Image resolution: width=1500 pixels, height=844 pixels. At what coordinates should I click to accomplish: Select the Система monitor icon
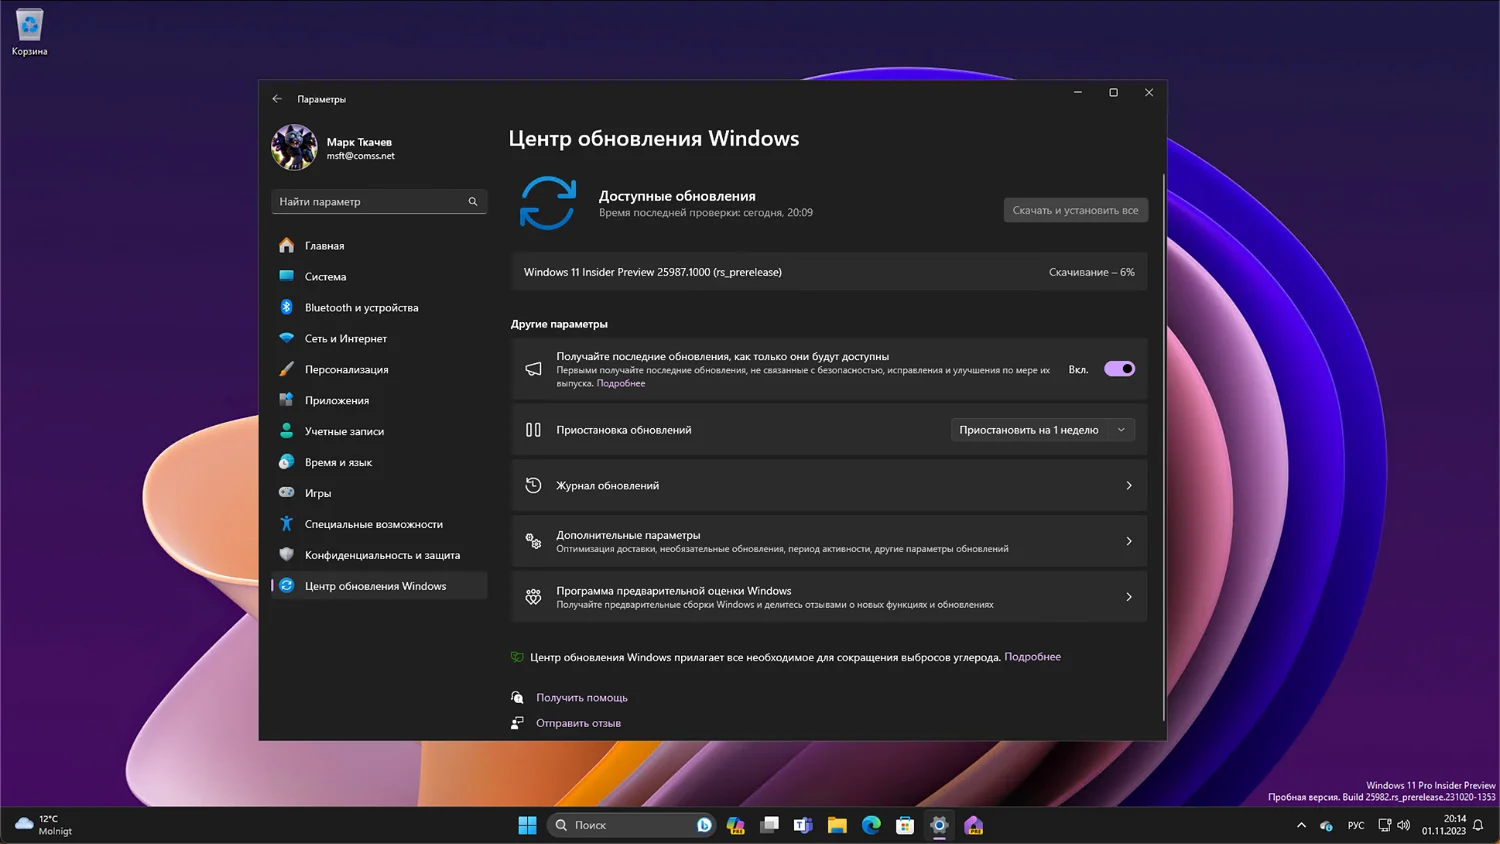(287, 276)
